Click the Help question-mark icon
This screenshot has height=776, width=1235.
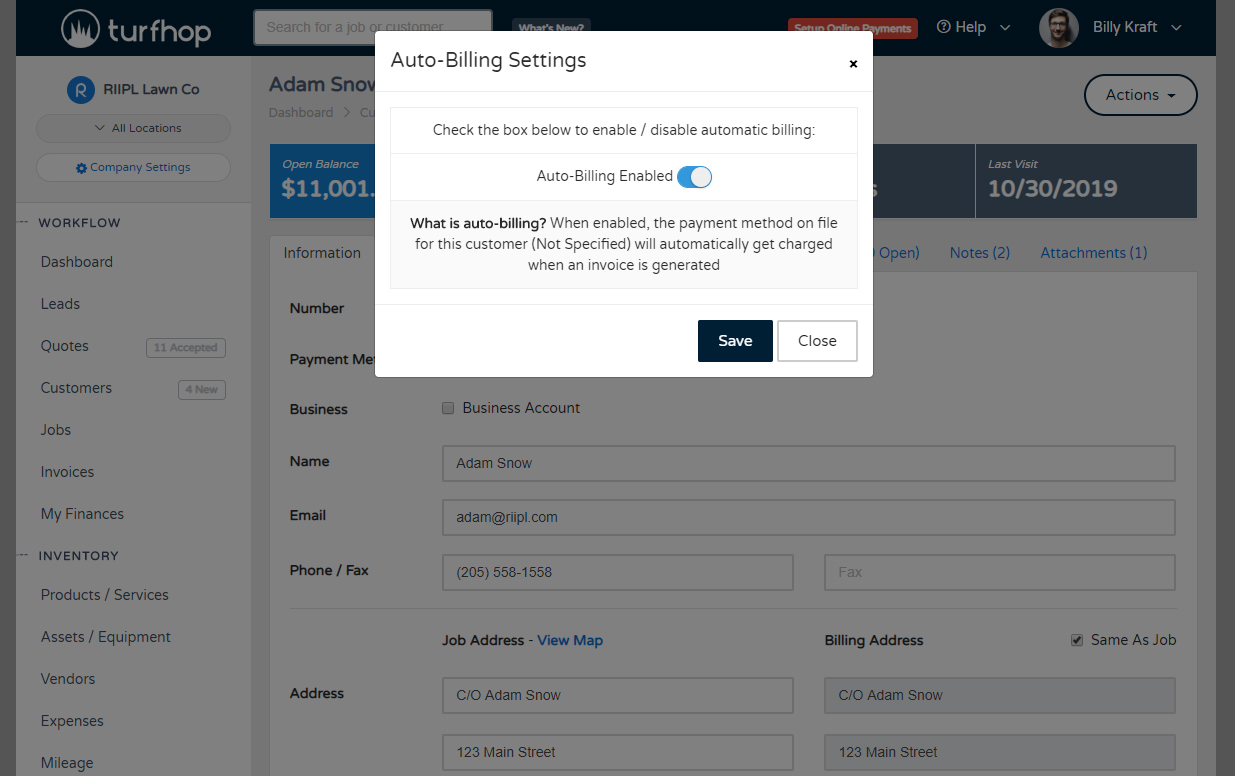pos(940,27)
